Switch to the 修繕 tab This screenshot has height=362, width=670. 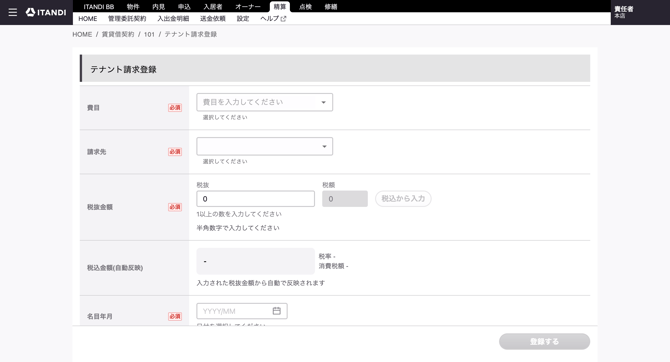point(331,7)
